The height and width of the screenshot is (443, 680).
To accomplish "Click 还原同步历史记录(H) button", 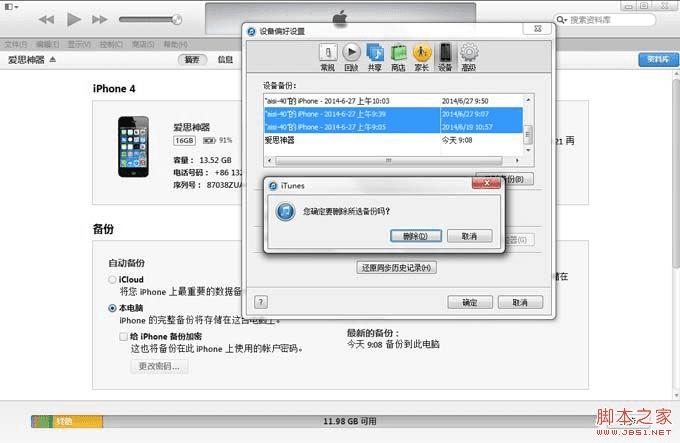I will pyautogui.click(x=396, y=267).
